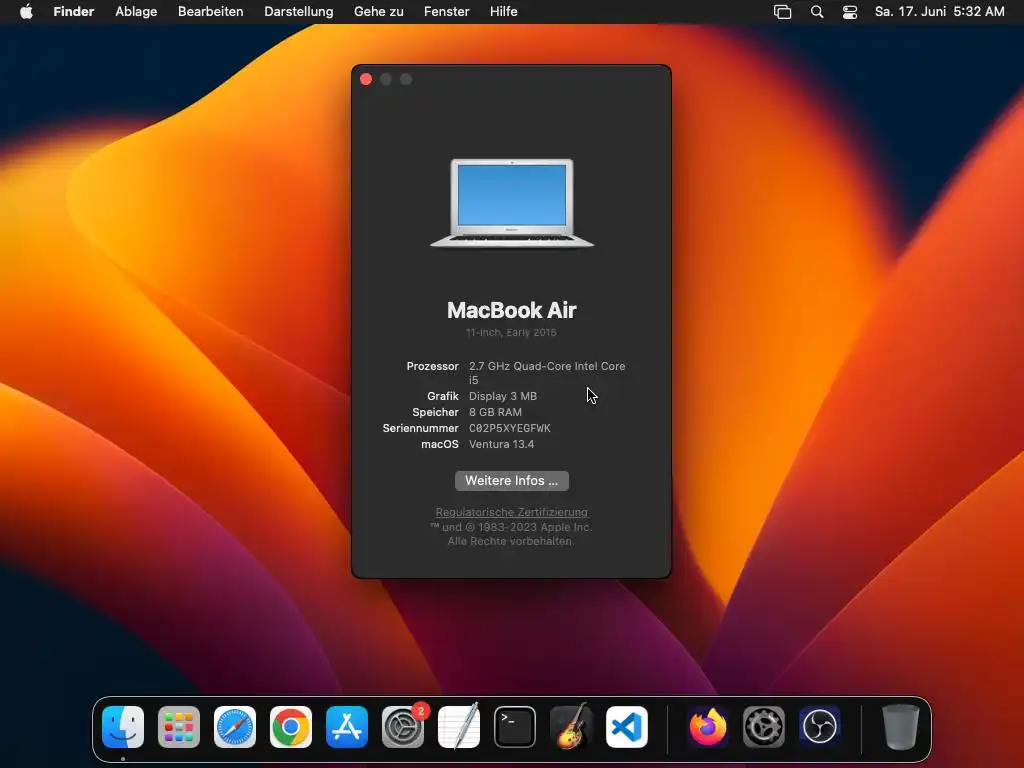Open Finder from the Dock
This screenshot has height=768, width=1024.
click(x=123, y=727)
